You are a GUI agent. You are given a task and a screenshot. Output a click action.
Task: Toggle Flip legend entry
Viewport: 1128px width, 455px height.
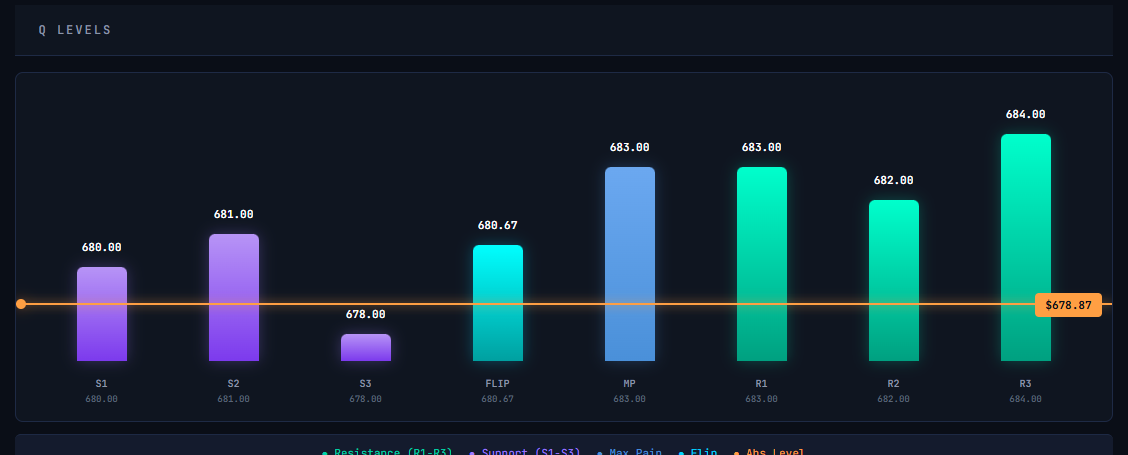[x=698, y=452]
